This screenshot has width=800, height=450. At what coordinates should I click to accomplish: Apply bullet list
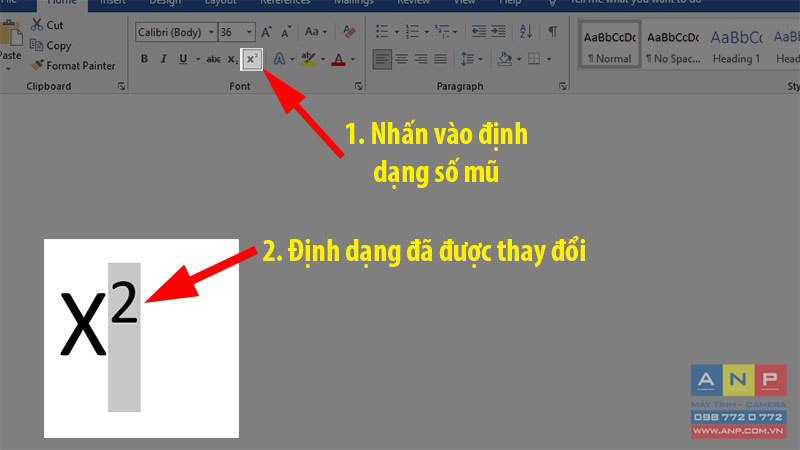click(x=382, y=32)
